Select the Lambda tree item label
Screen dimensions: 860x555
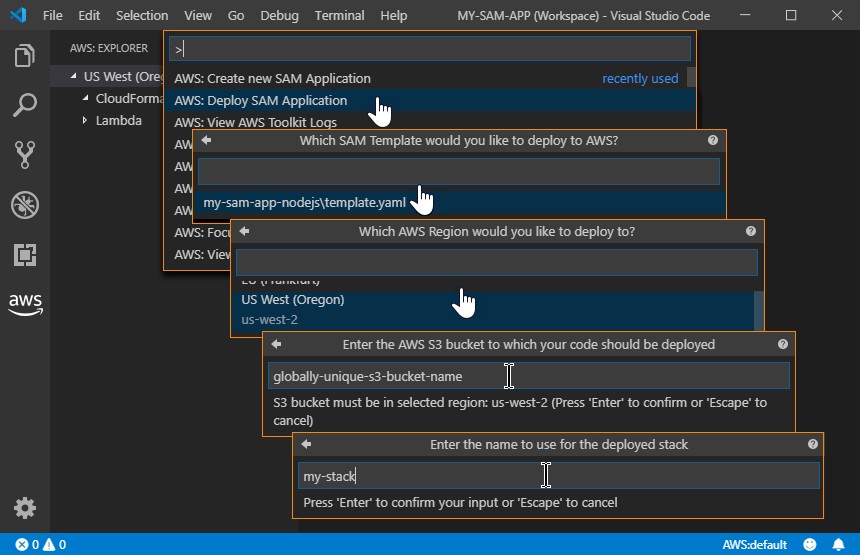click(x=118, y=120)
